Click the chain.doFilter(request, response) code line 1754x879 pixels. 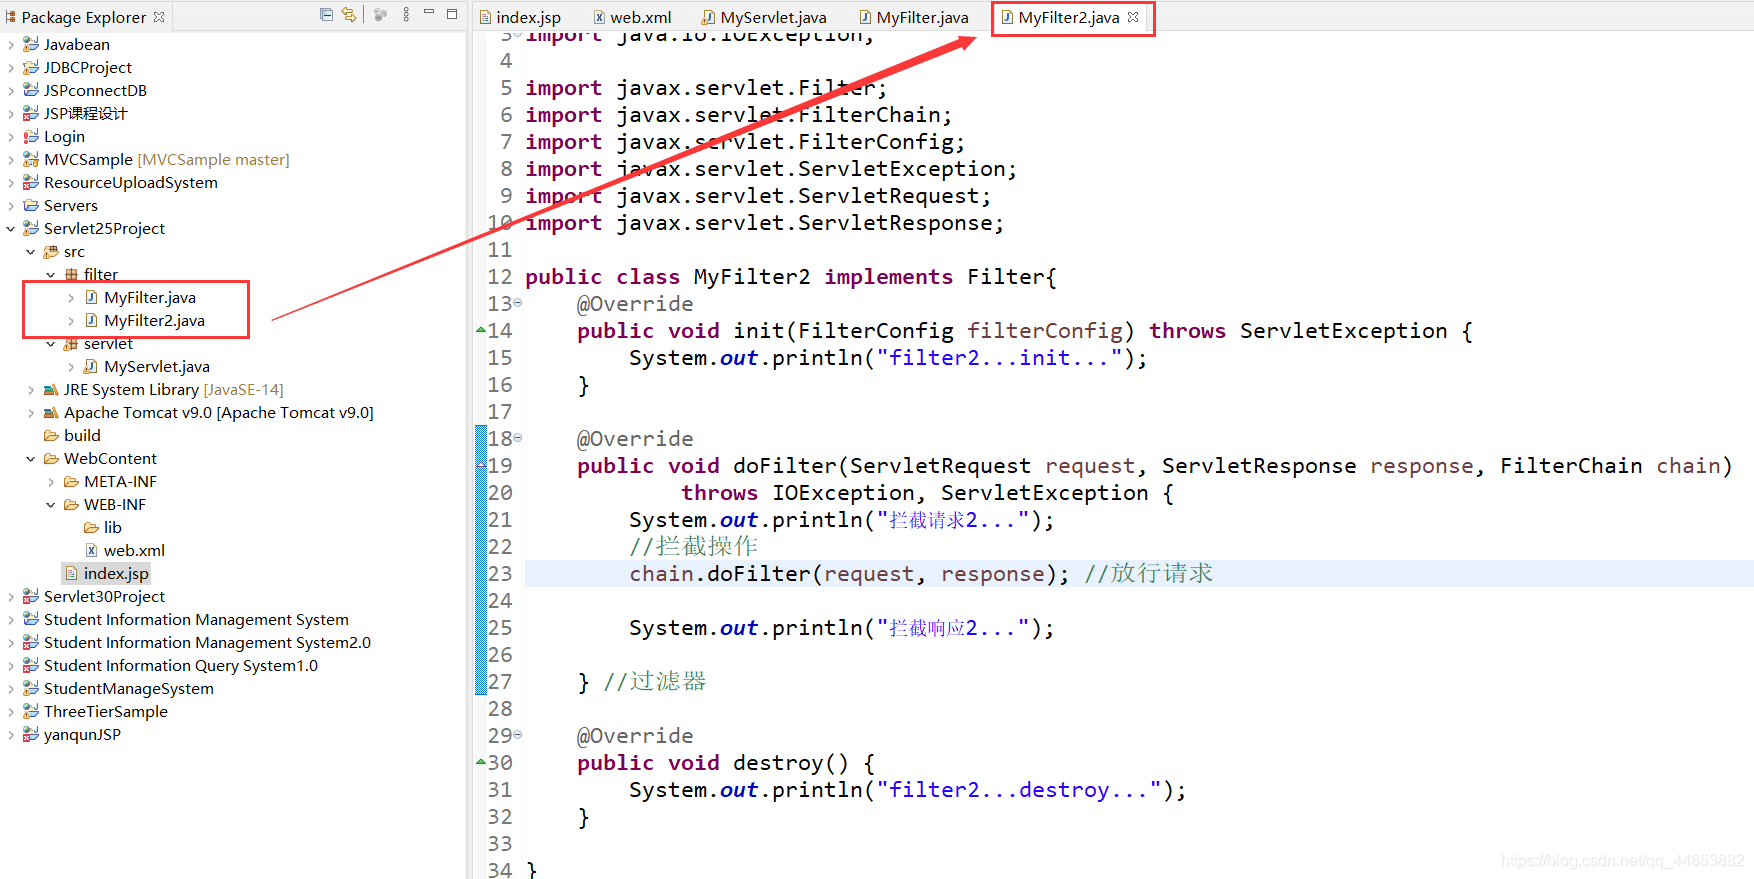click(849, 574)
